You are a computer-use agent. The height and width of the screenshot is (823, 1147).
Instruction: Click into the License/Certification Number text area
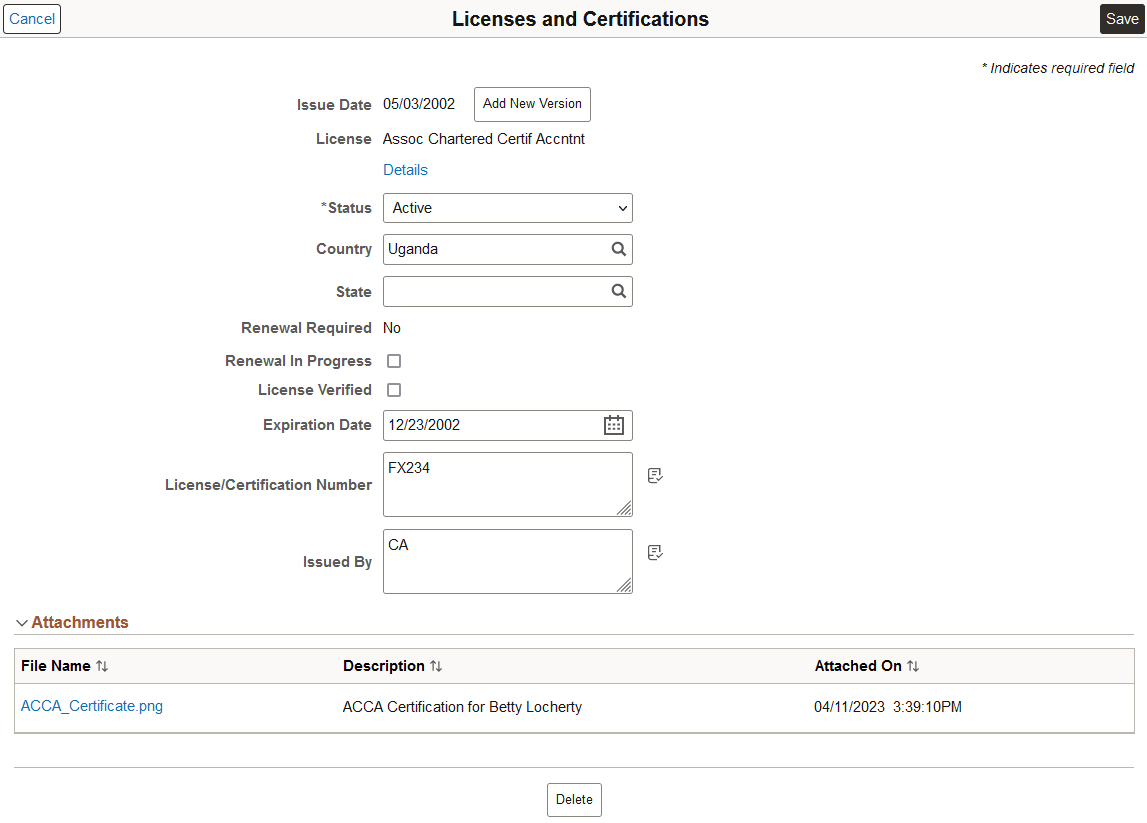(508, 484)
